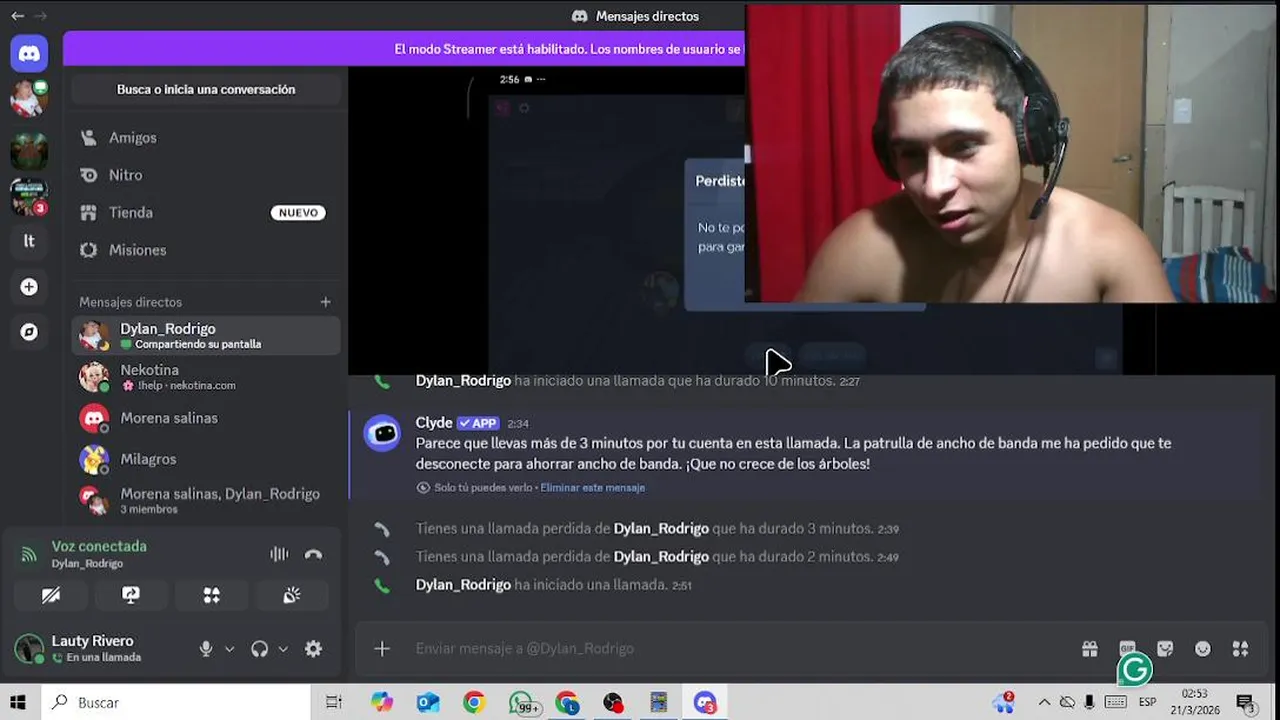The image size is (1280, 720).
Task: Click 'Voz conectada' status text
Action: [99, 546]
